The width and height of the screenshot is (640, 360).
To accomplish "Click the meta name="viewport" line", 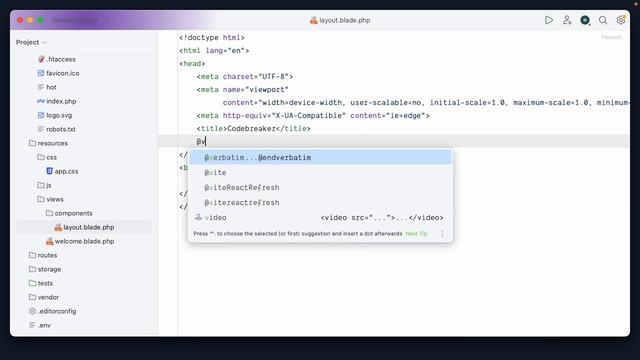I will pos(242,89).
